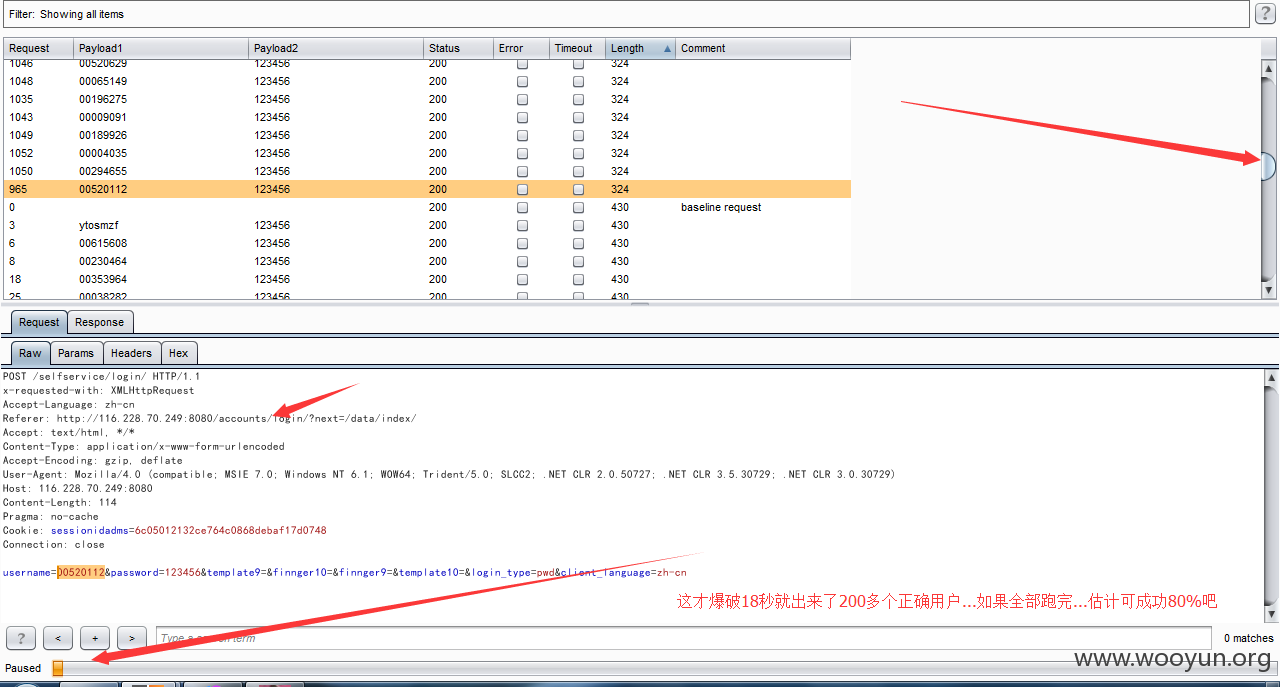Screen dimensions: 1280x687
Task: Sort by the Payload1 column header
Action: pyautogui.click(x=161, y=48)
